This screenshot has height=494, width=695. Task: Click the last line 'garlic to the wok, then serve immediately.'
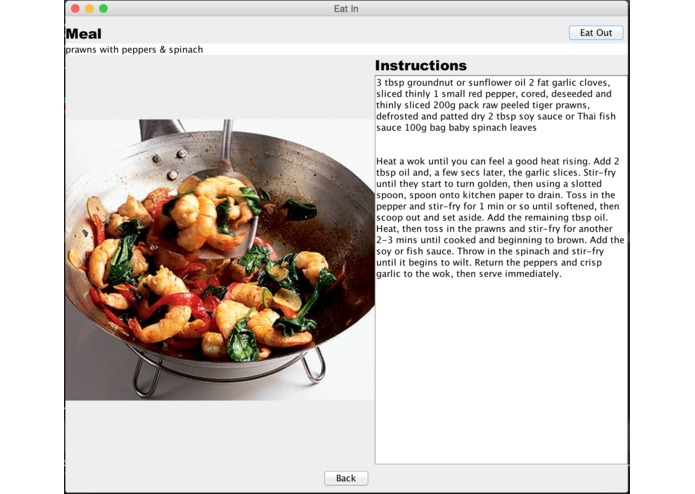pos(469,274)
